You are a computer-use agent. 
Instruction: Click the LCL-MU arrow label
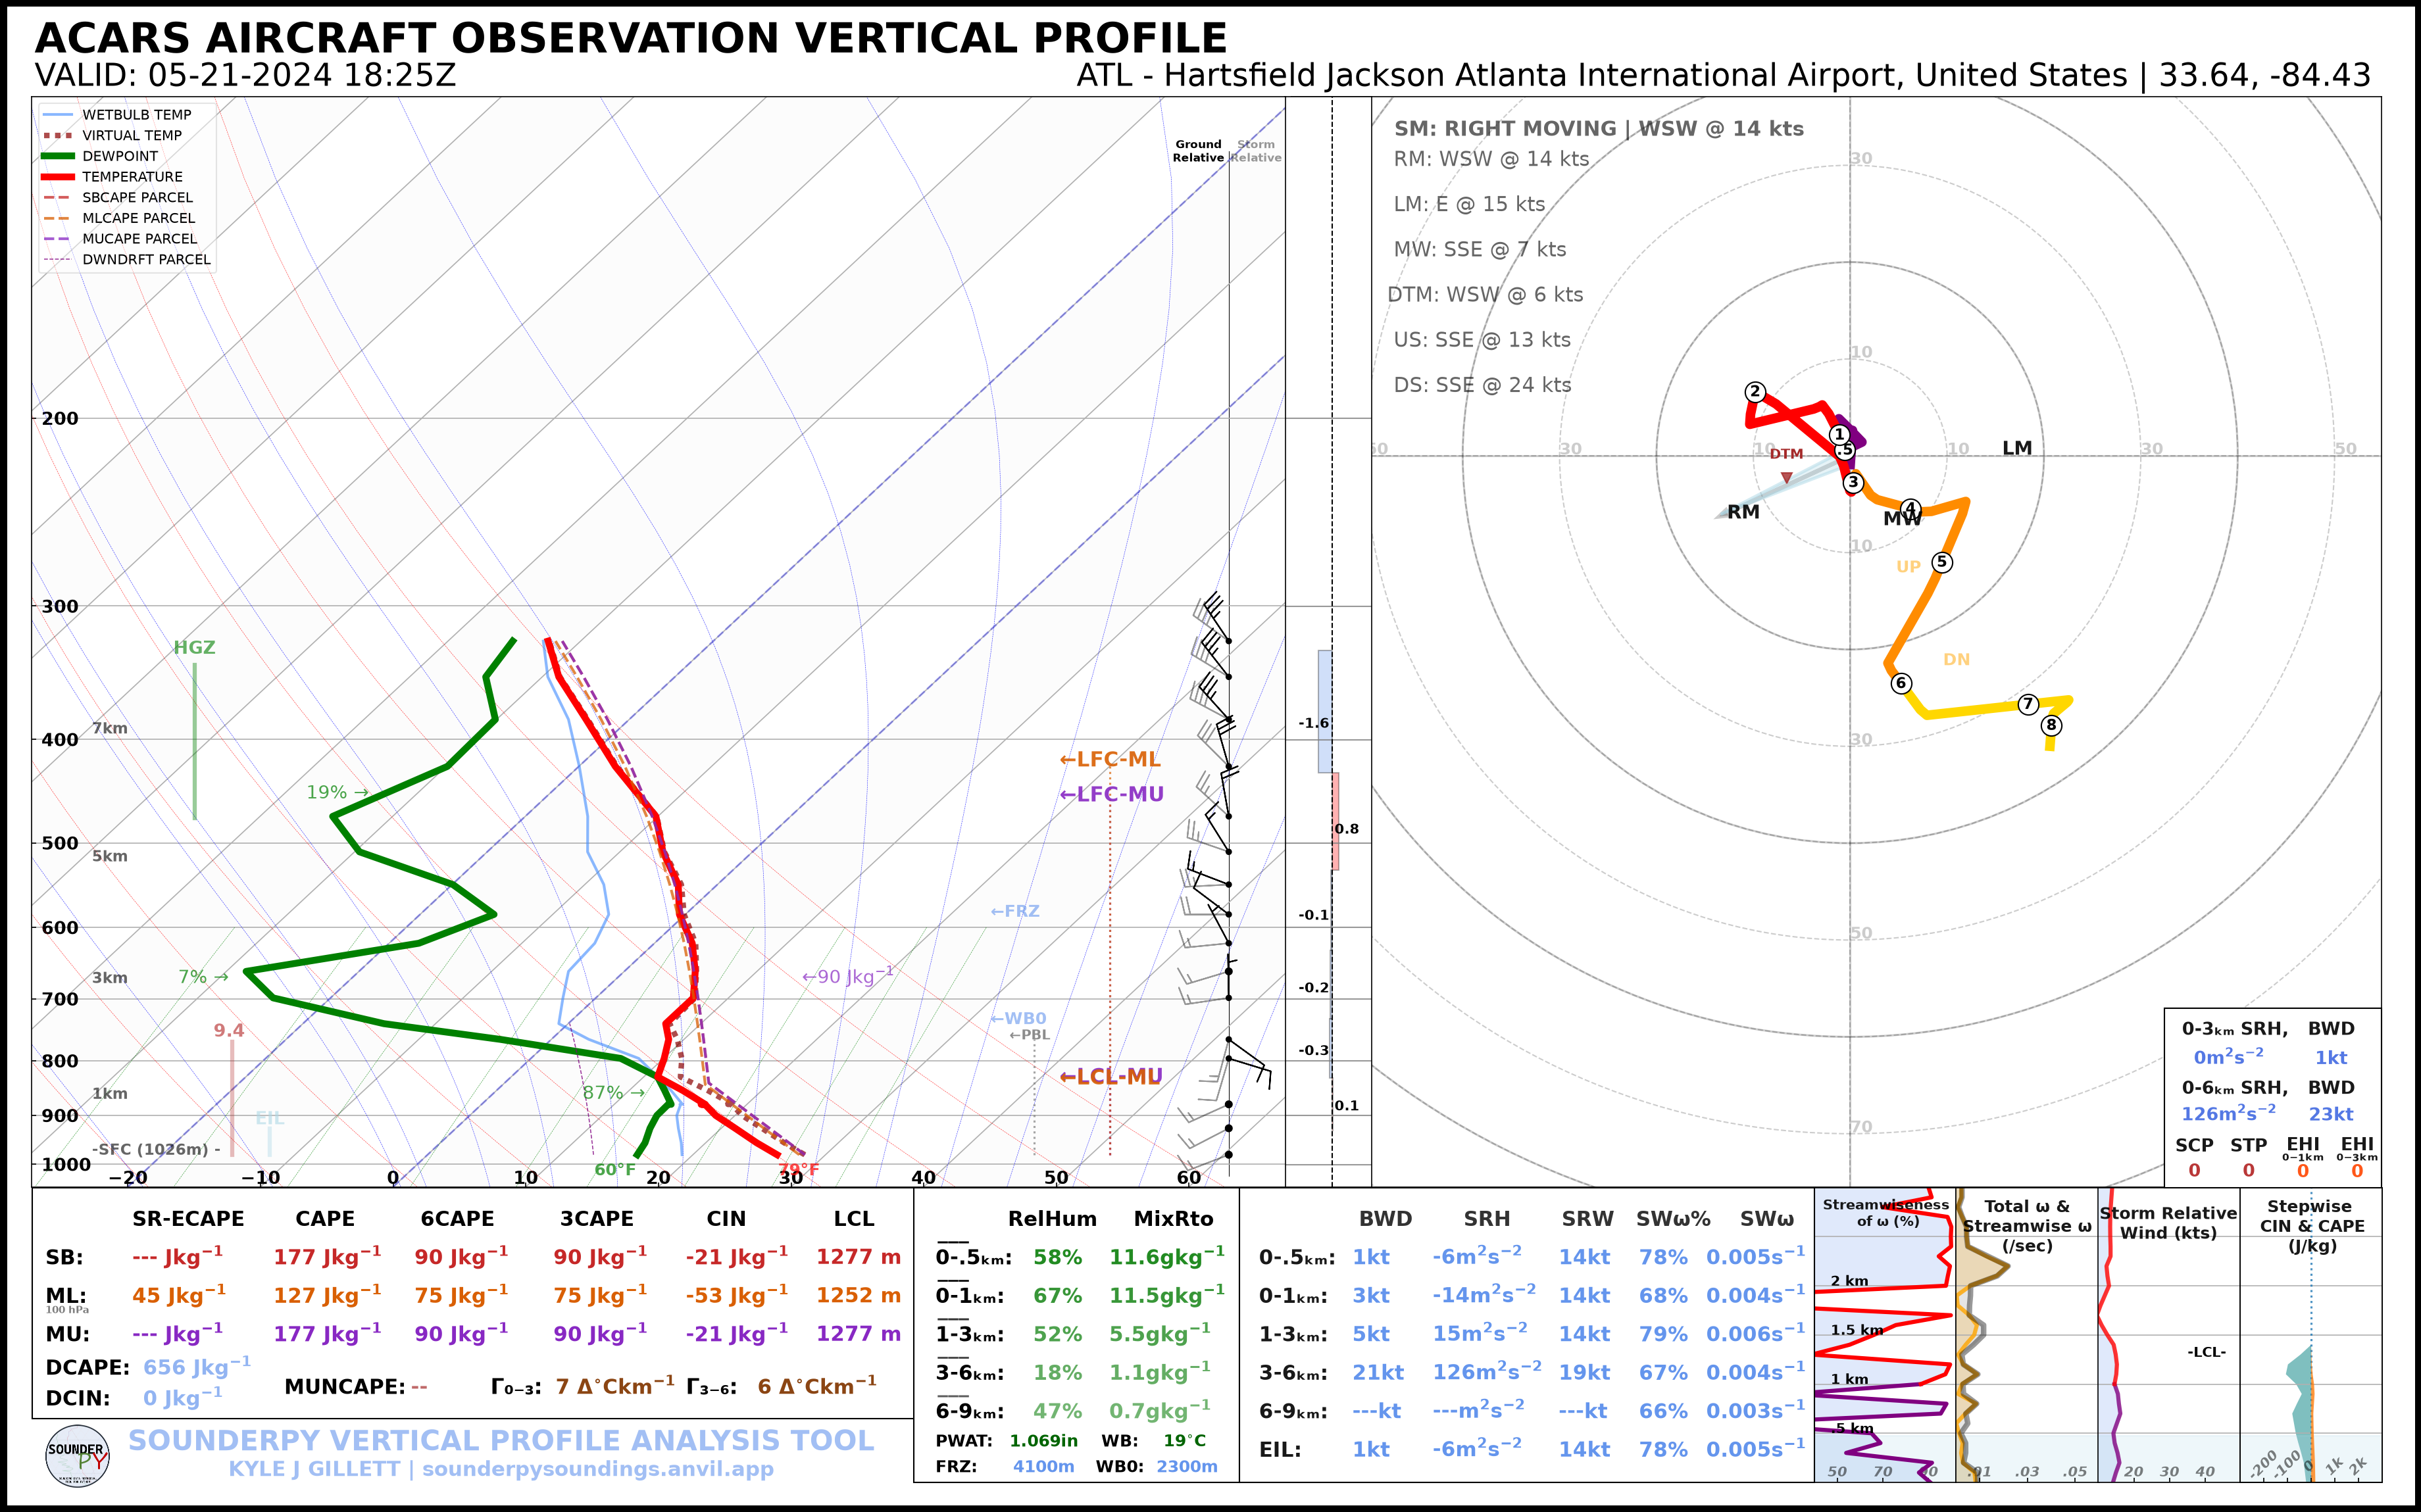click(1111, 1076)
